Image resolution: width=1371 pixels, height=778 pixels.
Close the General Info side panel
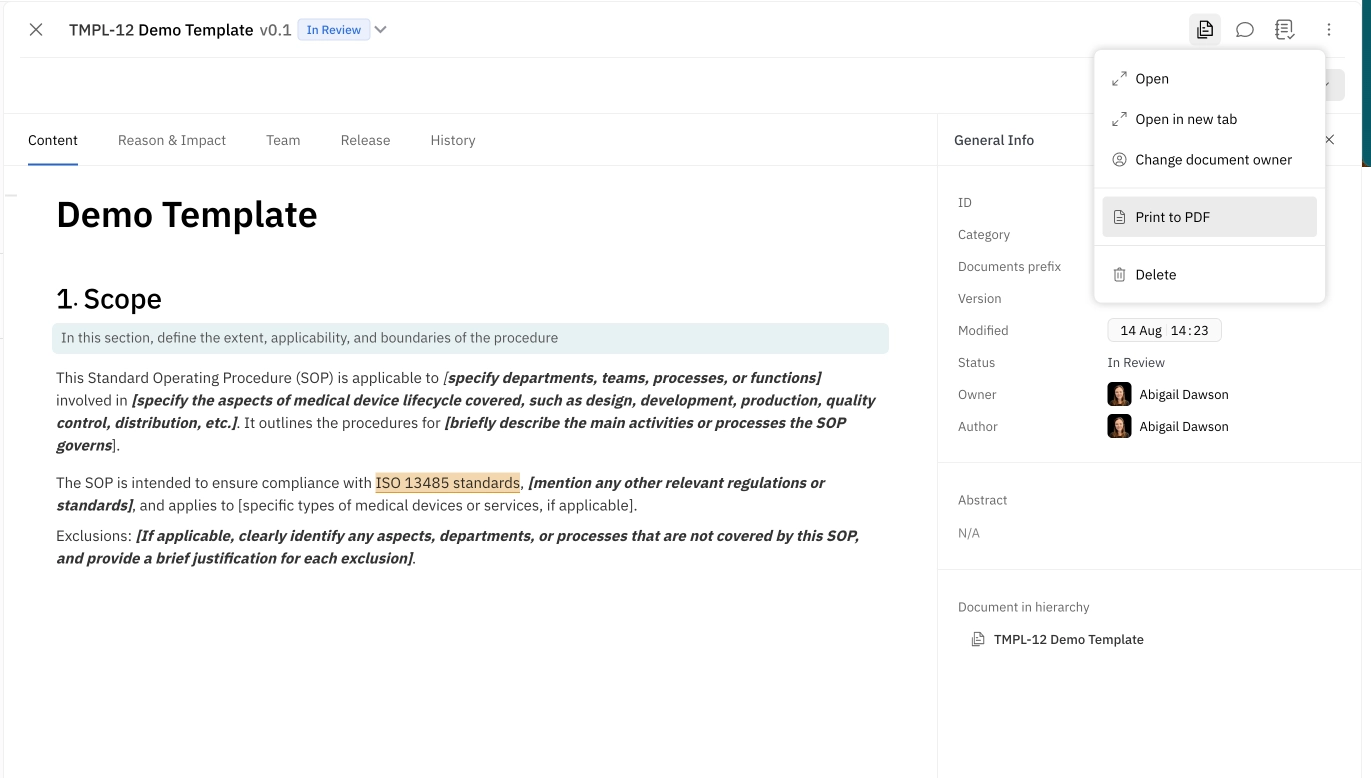(x=1329, y=140)
